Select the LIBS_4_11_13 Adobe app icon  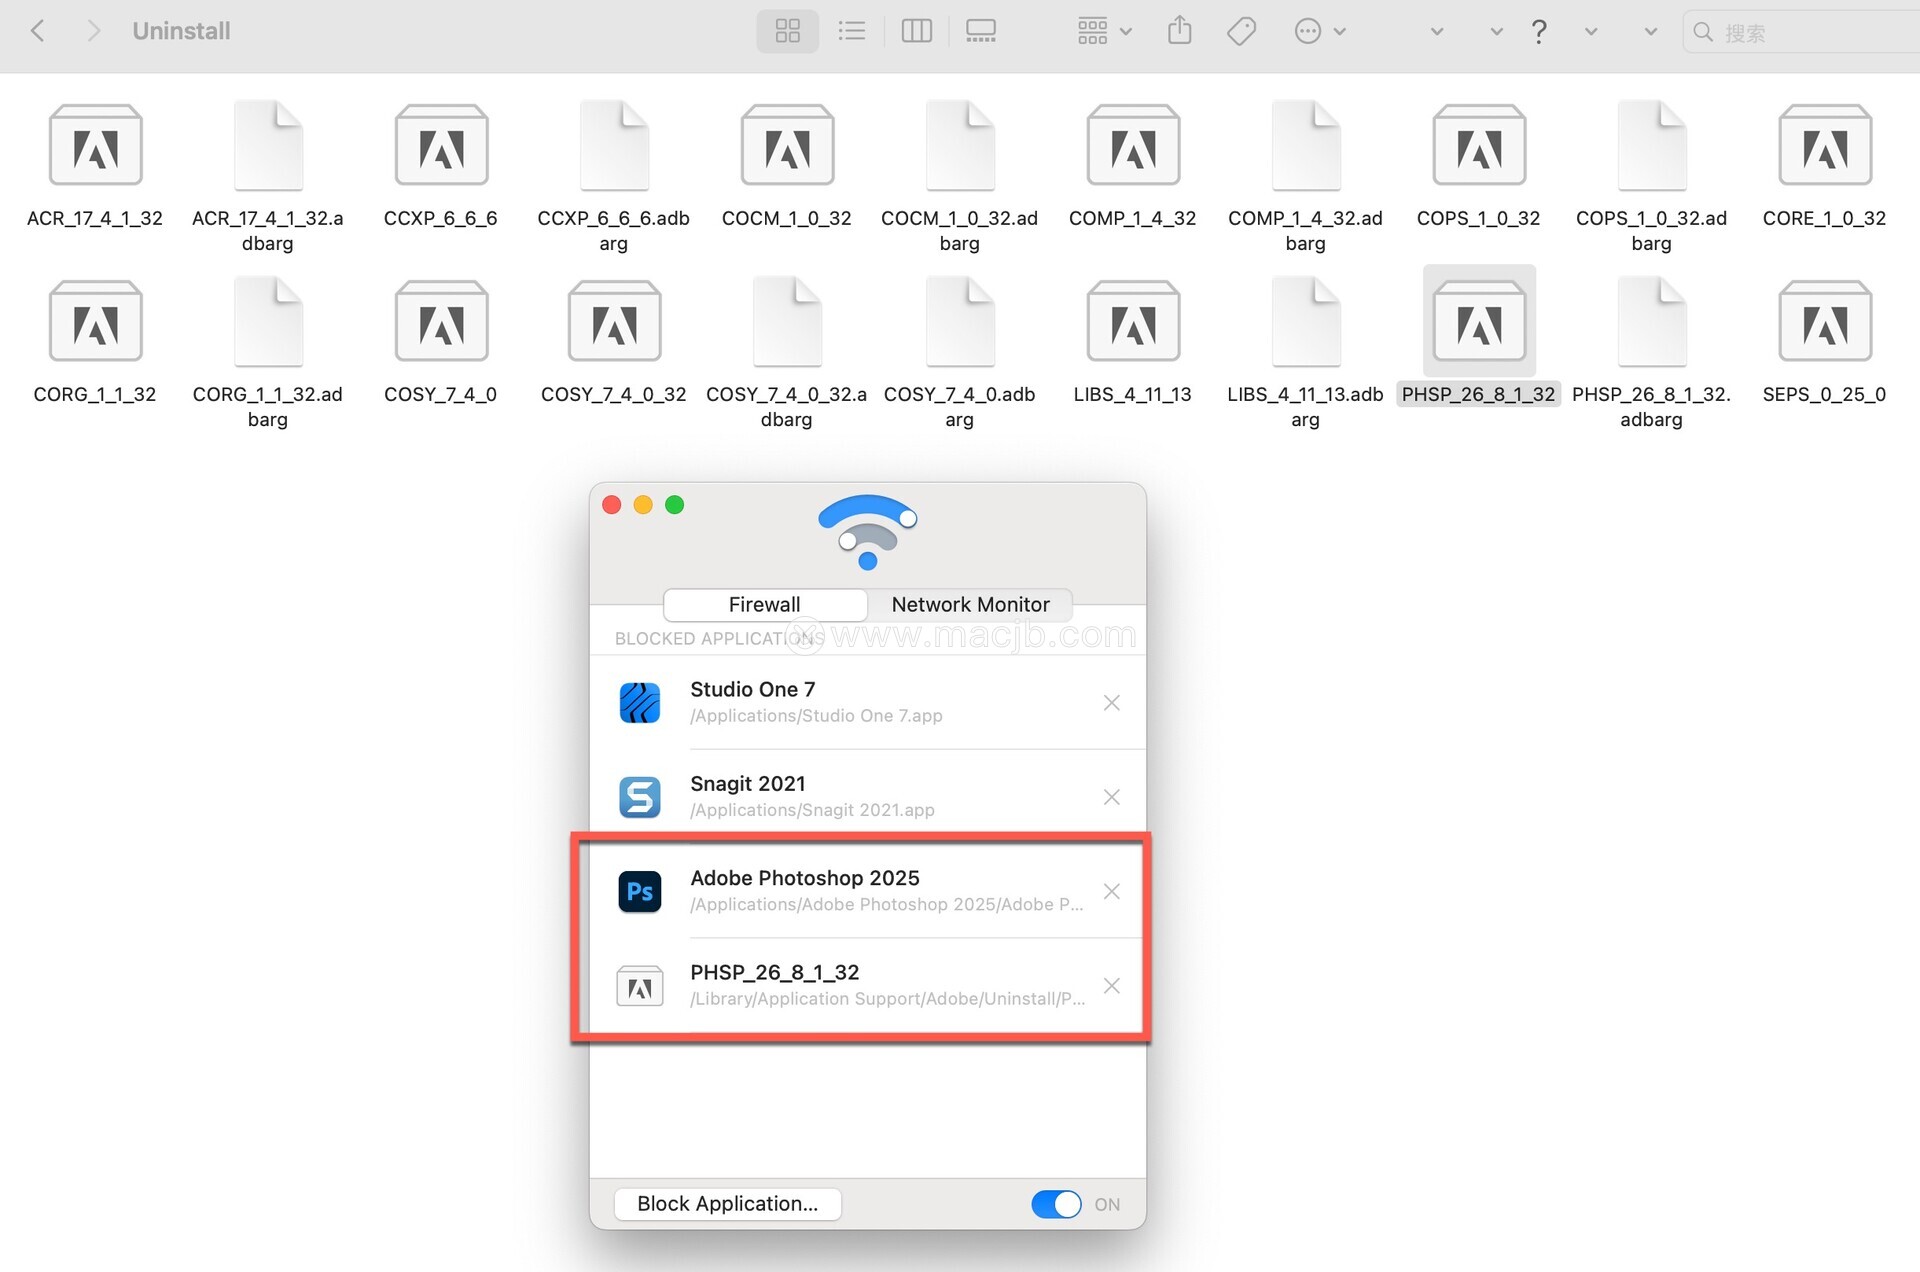[1133, 322]
